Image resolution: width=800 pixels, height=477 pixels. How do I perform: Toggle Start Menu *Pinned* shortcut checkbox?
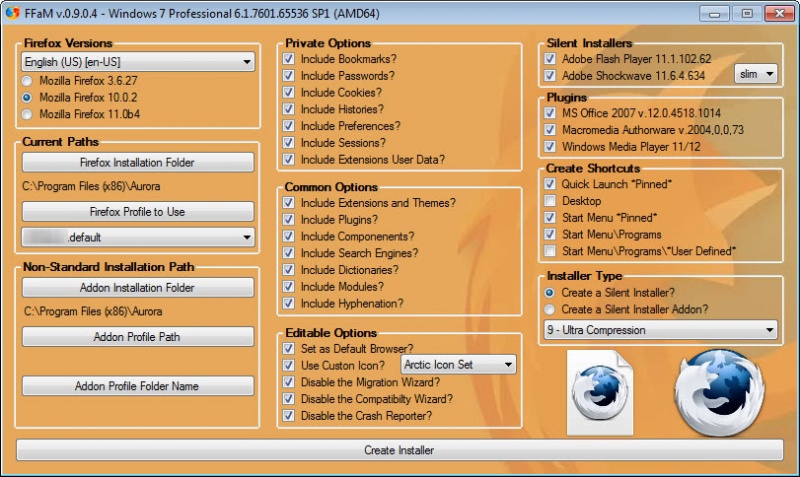[x=550, y=217]
